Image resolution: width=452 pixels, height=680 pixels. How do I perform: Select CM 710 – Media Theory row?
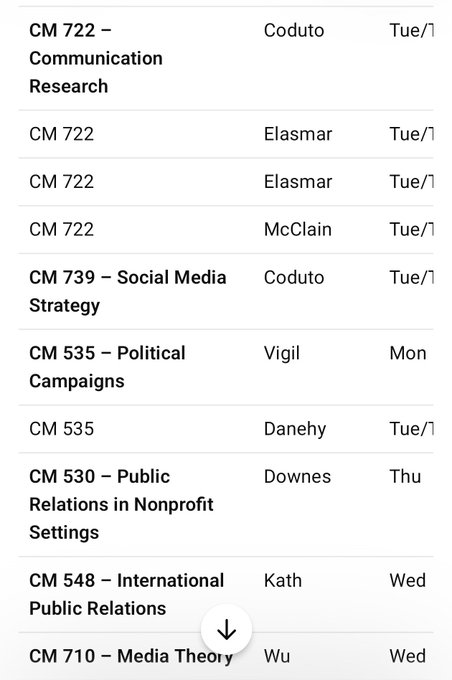tap(226, 656)
